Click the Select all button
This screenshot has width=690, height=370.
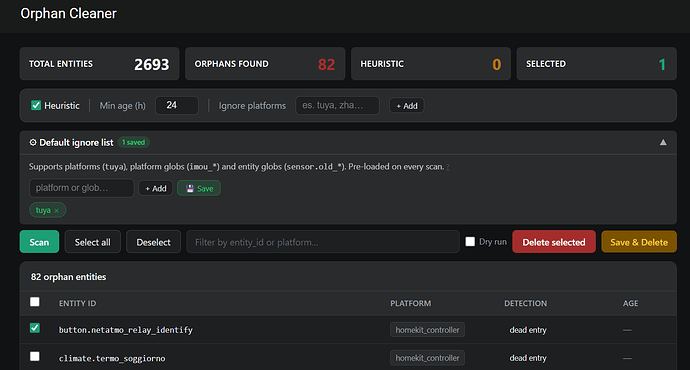tap(92, 242)
